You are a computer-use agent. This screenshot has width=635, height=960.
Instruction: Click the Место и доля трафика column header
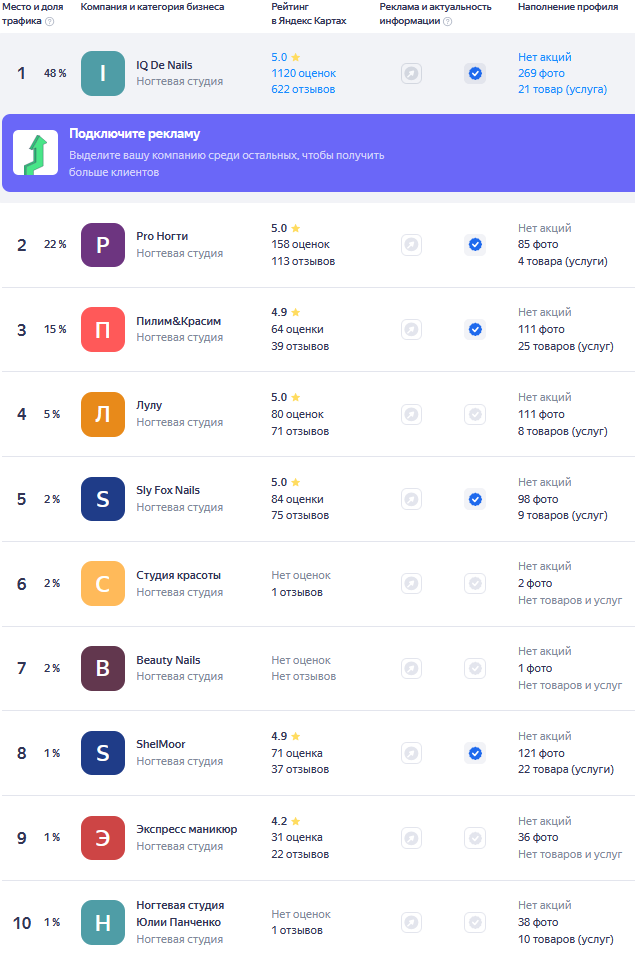point(32,14)
